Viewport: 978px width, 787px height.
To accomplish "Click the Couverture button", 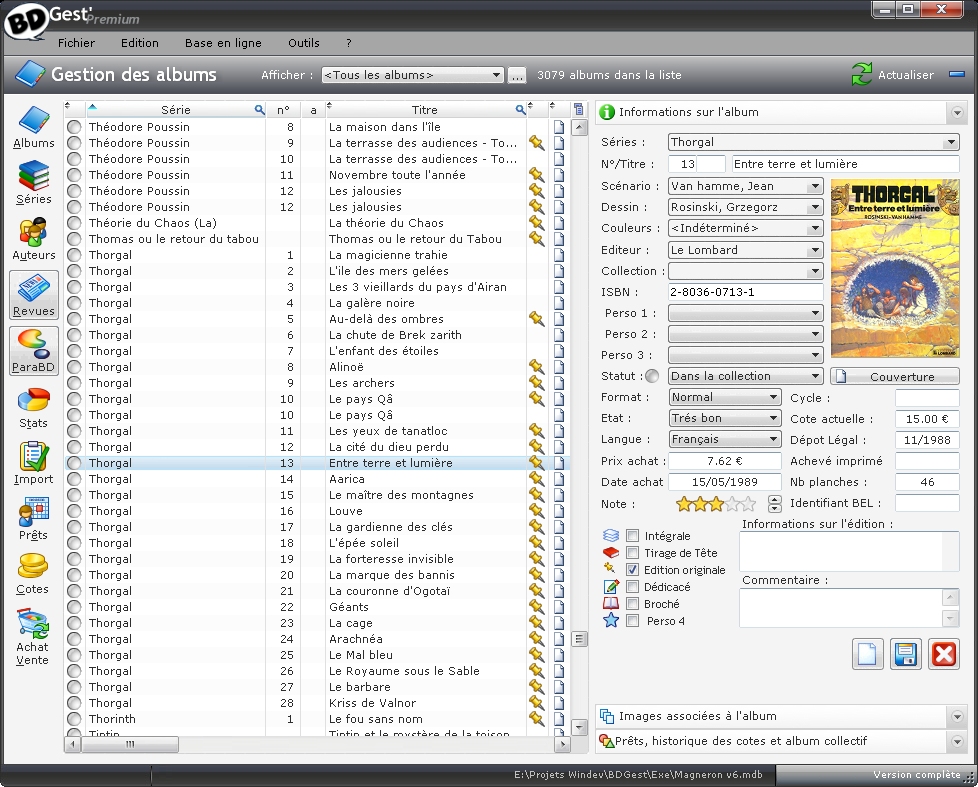I will tap(894, 376).
